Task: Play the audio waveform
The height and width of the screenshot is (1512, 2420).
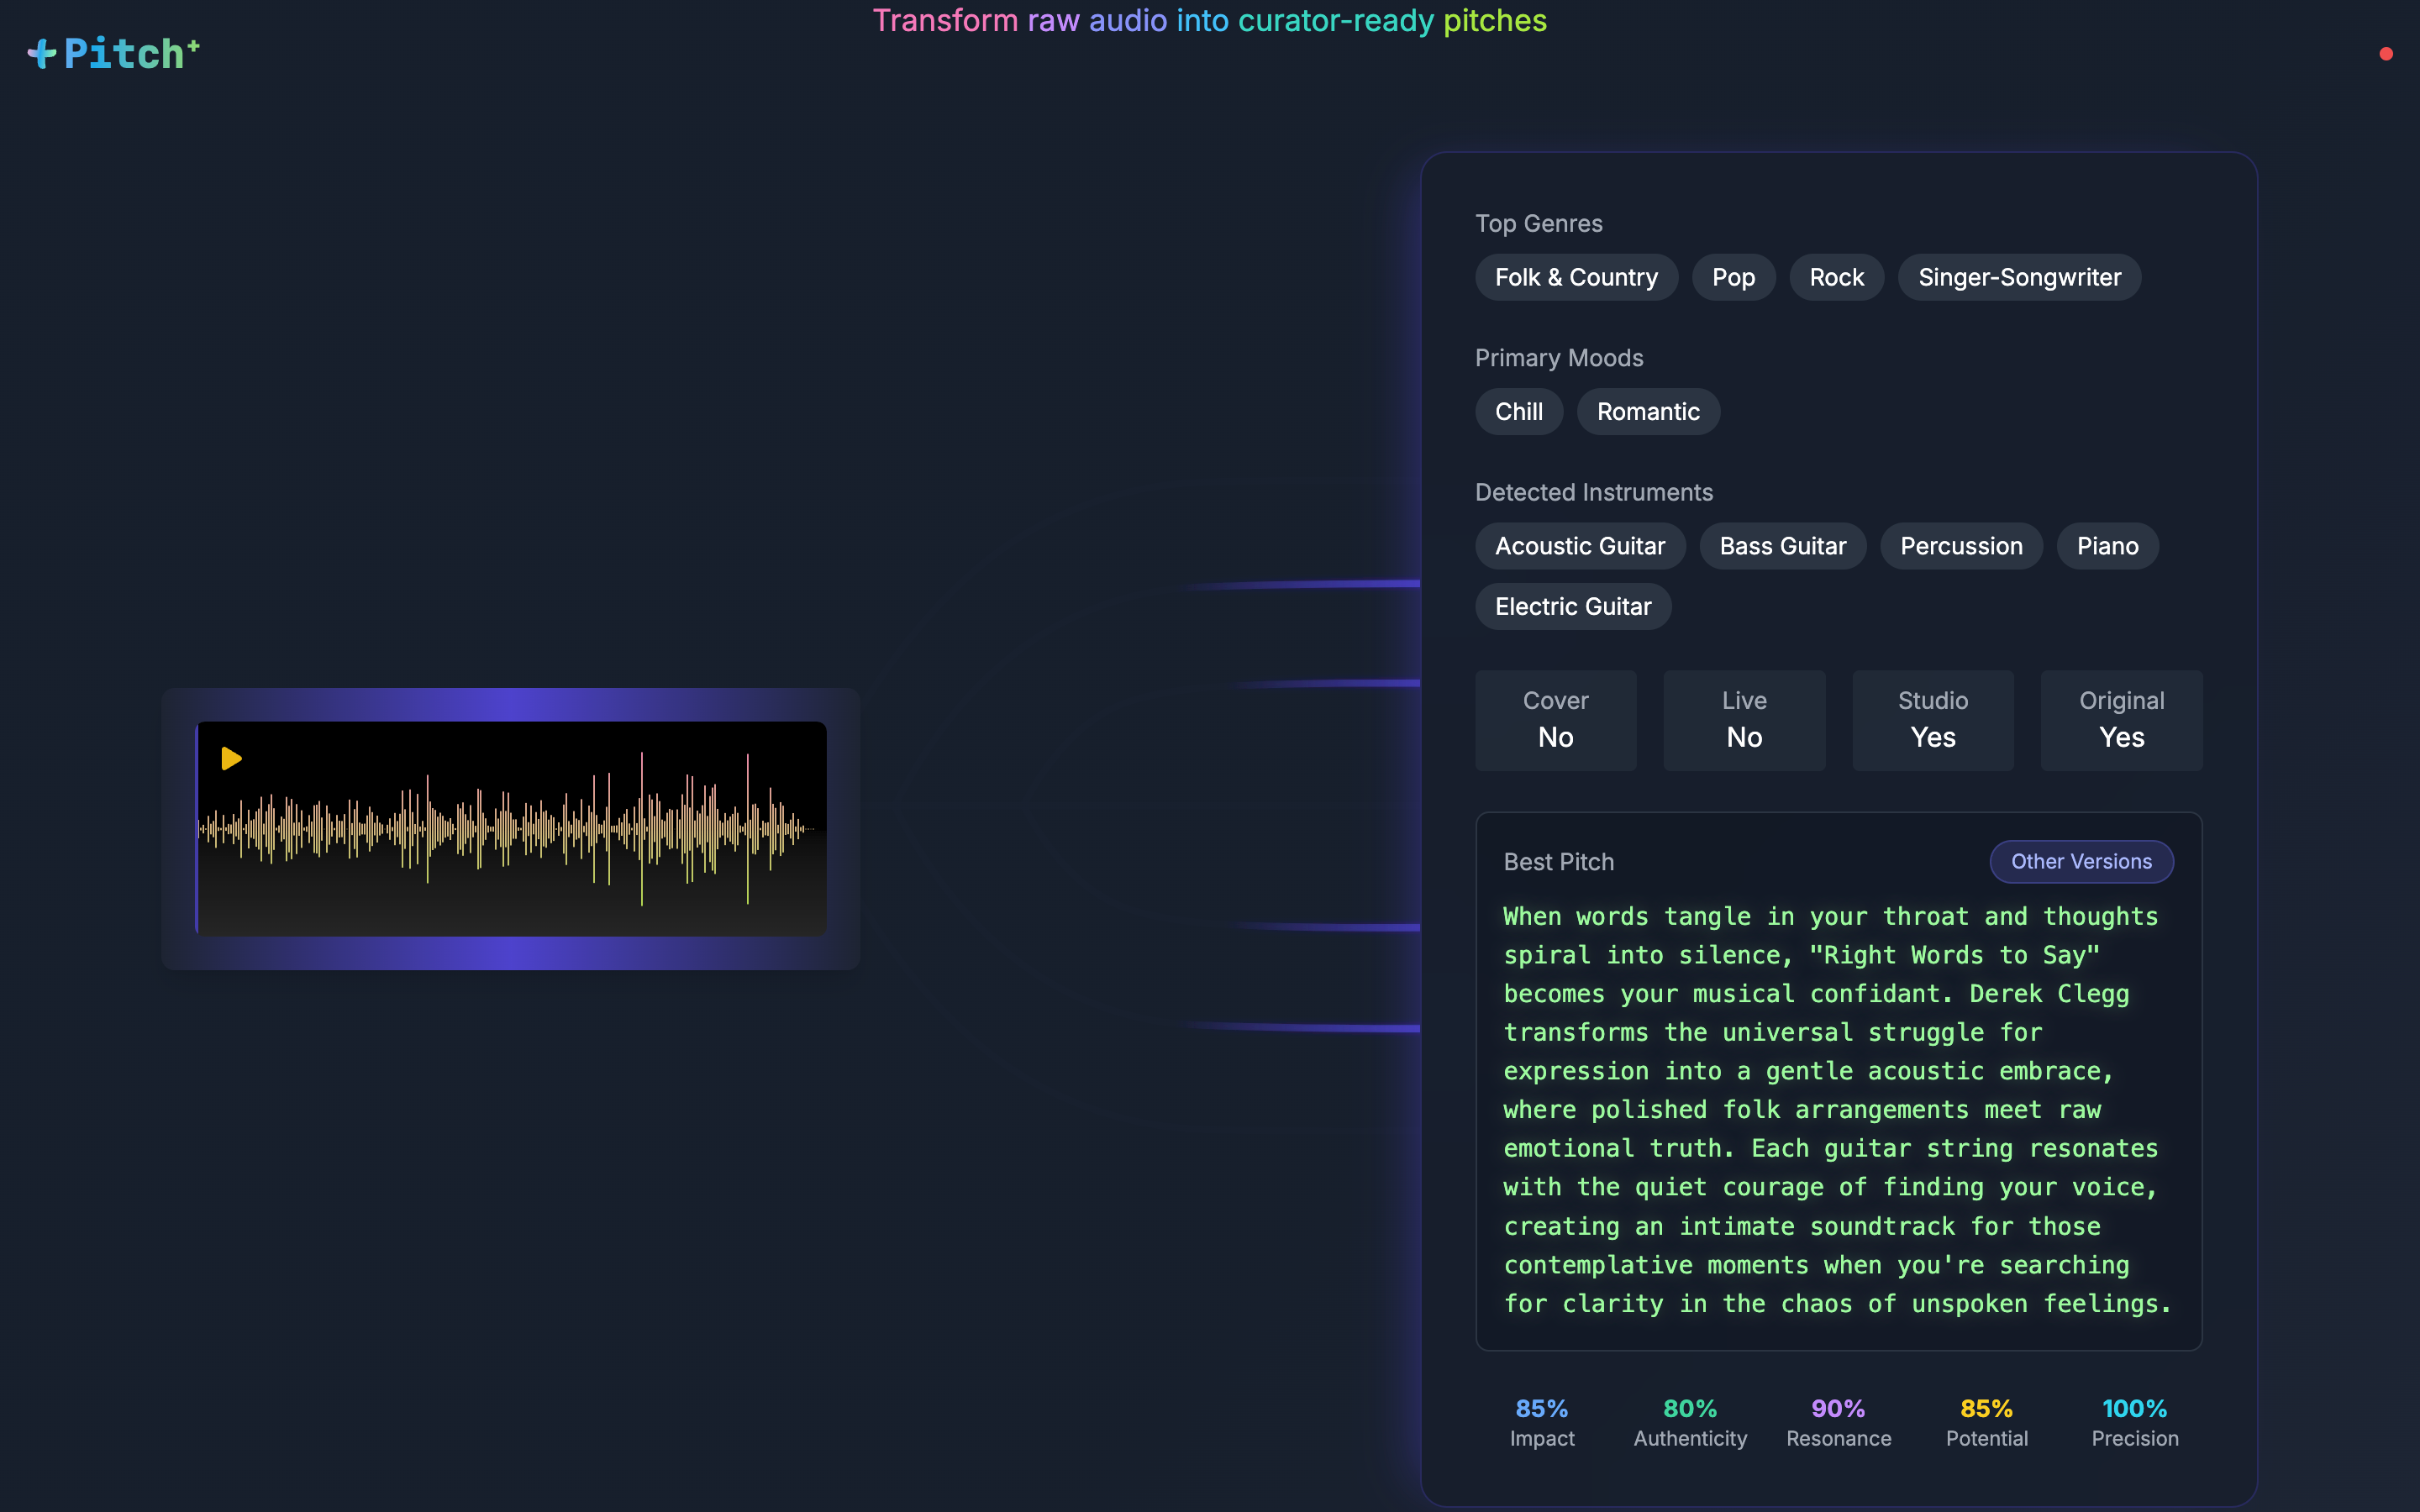Action: point(231,759)
